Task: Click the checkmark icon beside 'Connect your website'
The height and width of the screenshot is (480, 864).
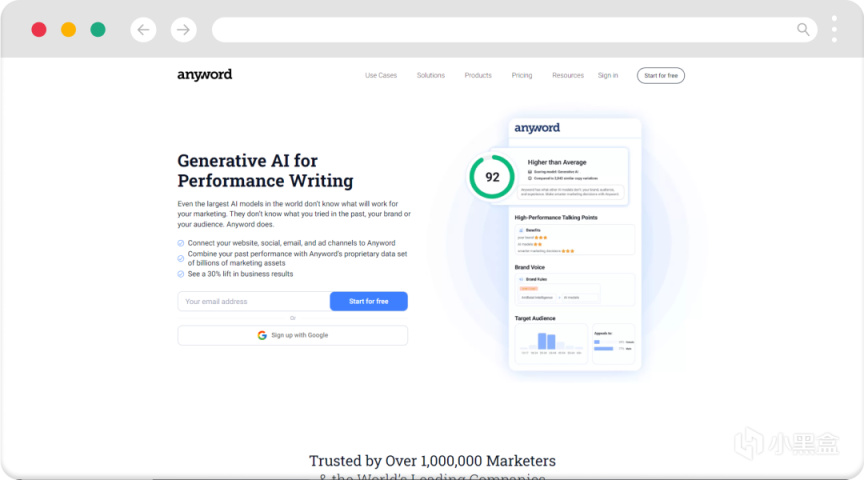Action: pos(181,243)
